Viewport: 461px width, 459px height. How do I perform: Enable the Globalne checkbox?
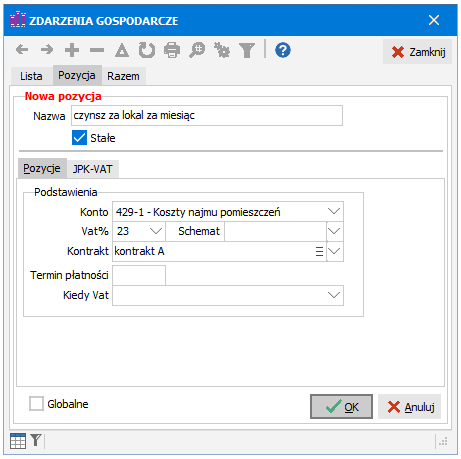[36, 403]
